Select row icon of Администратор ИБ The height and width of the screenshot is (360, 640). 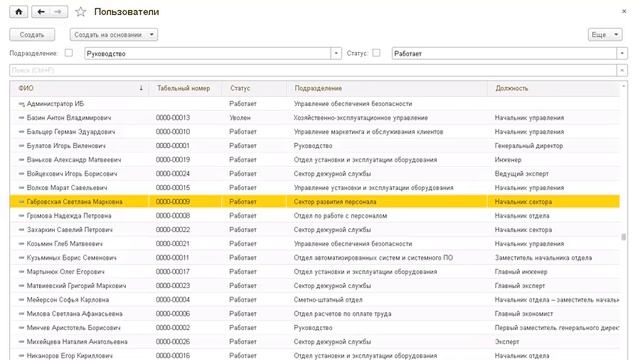point(21,104)
